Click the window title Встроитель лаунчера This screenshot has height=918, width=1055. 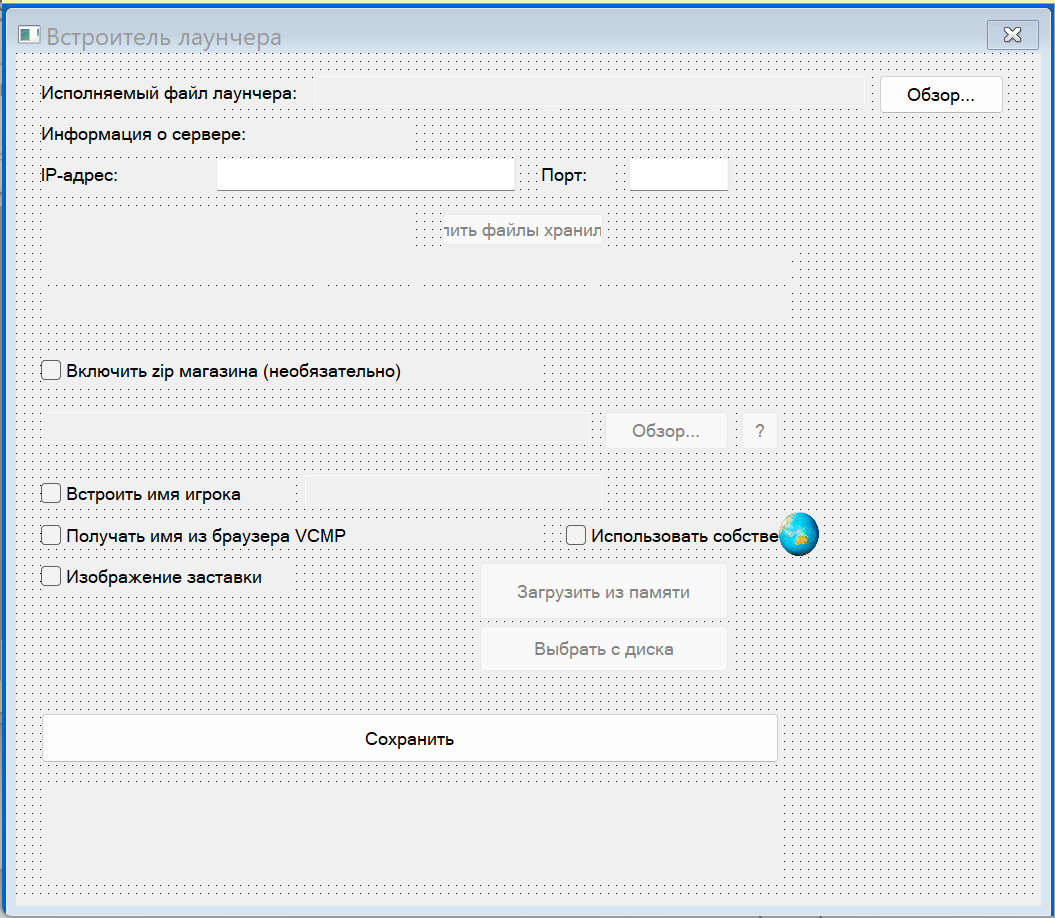pyautogui.click(x=165, y=36)
